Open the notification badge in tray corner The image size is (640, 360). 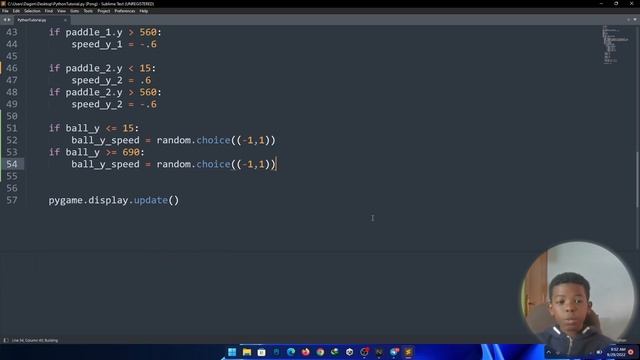coord(631,352)
